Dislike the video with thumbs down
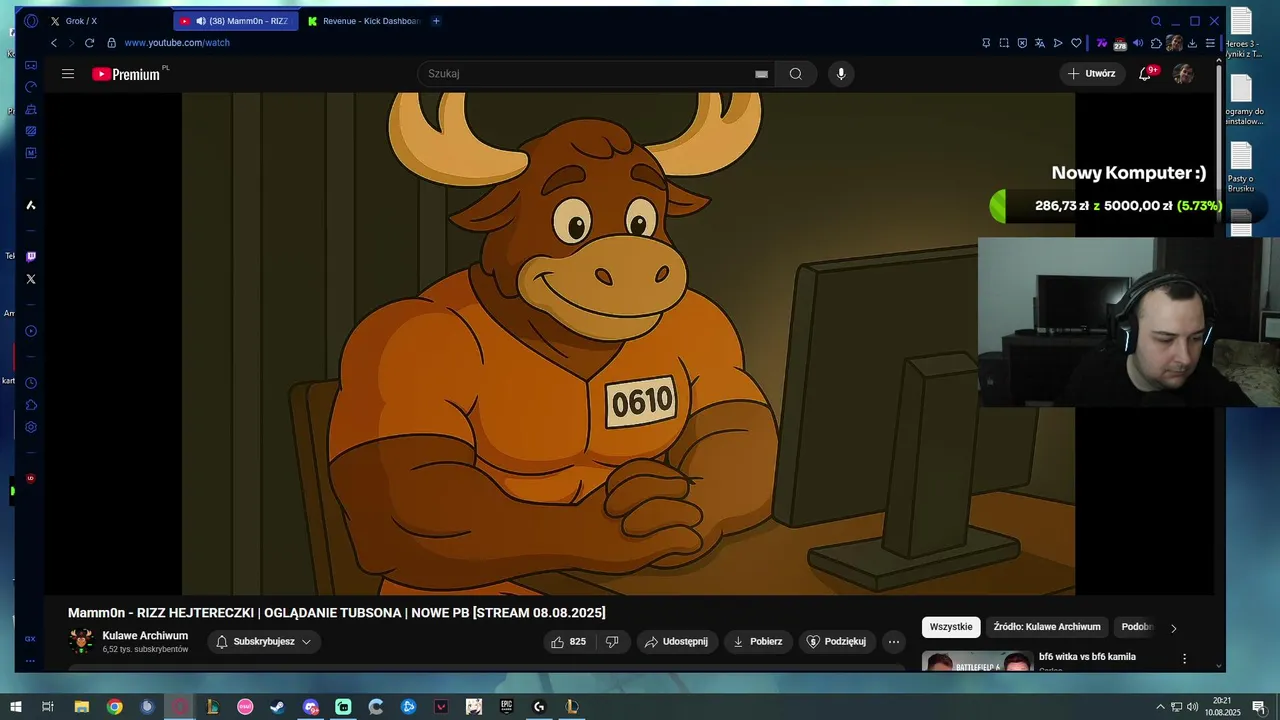The width and height of the screenshot is (1280, 720). (613, 642)
